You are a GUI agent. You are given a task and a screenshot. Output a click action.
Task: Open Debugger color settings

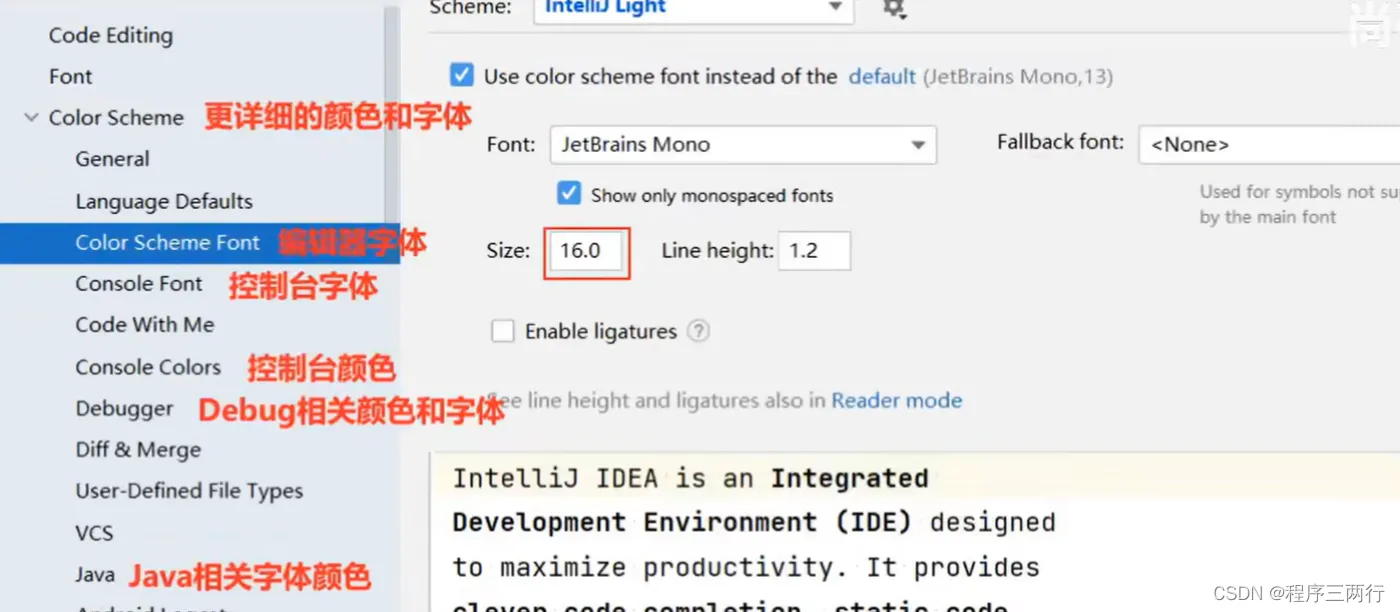tap(124, 409)
